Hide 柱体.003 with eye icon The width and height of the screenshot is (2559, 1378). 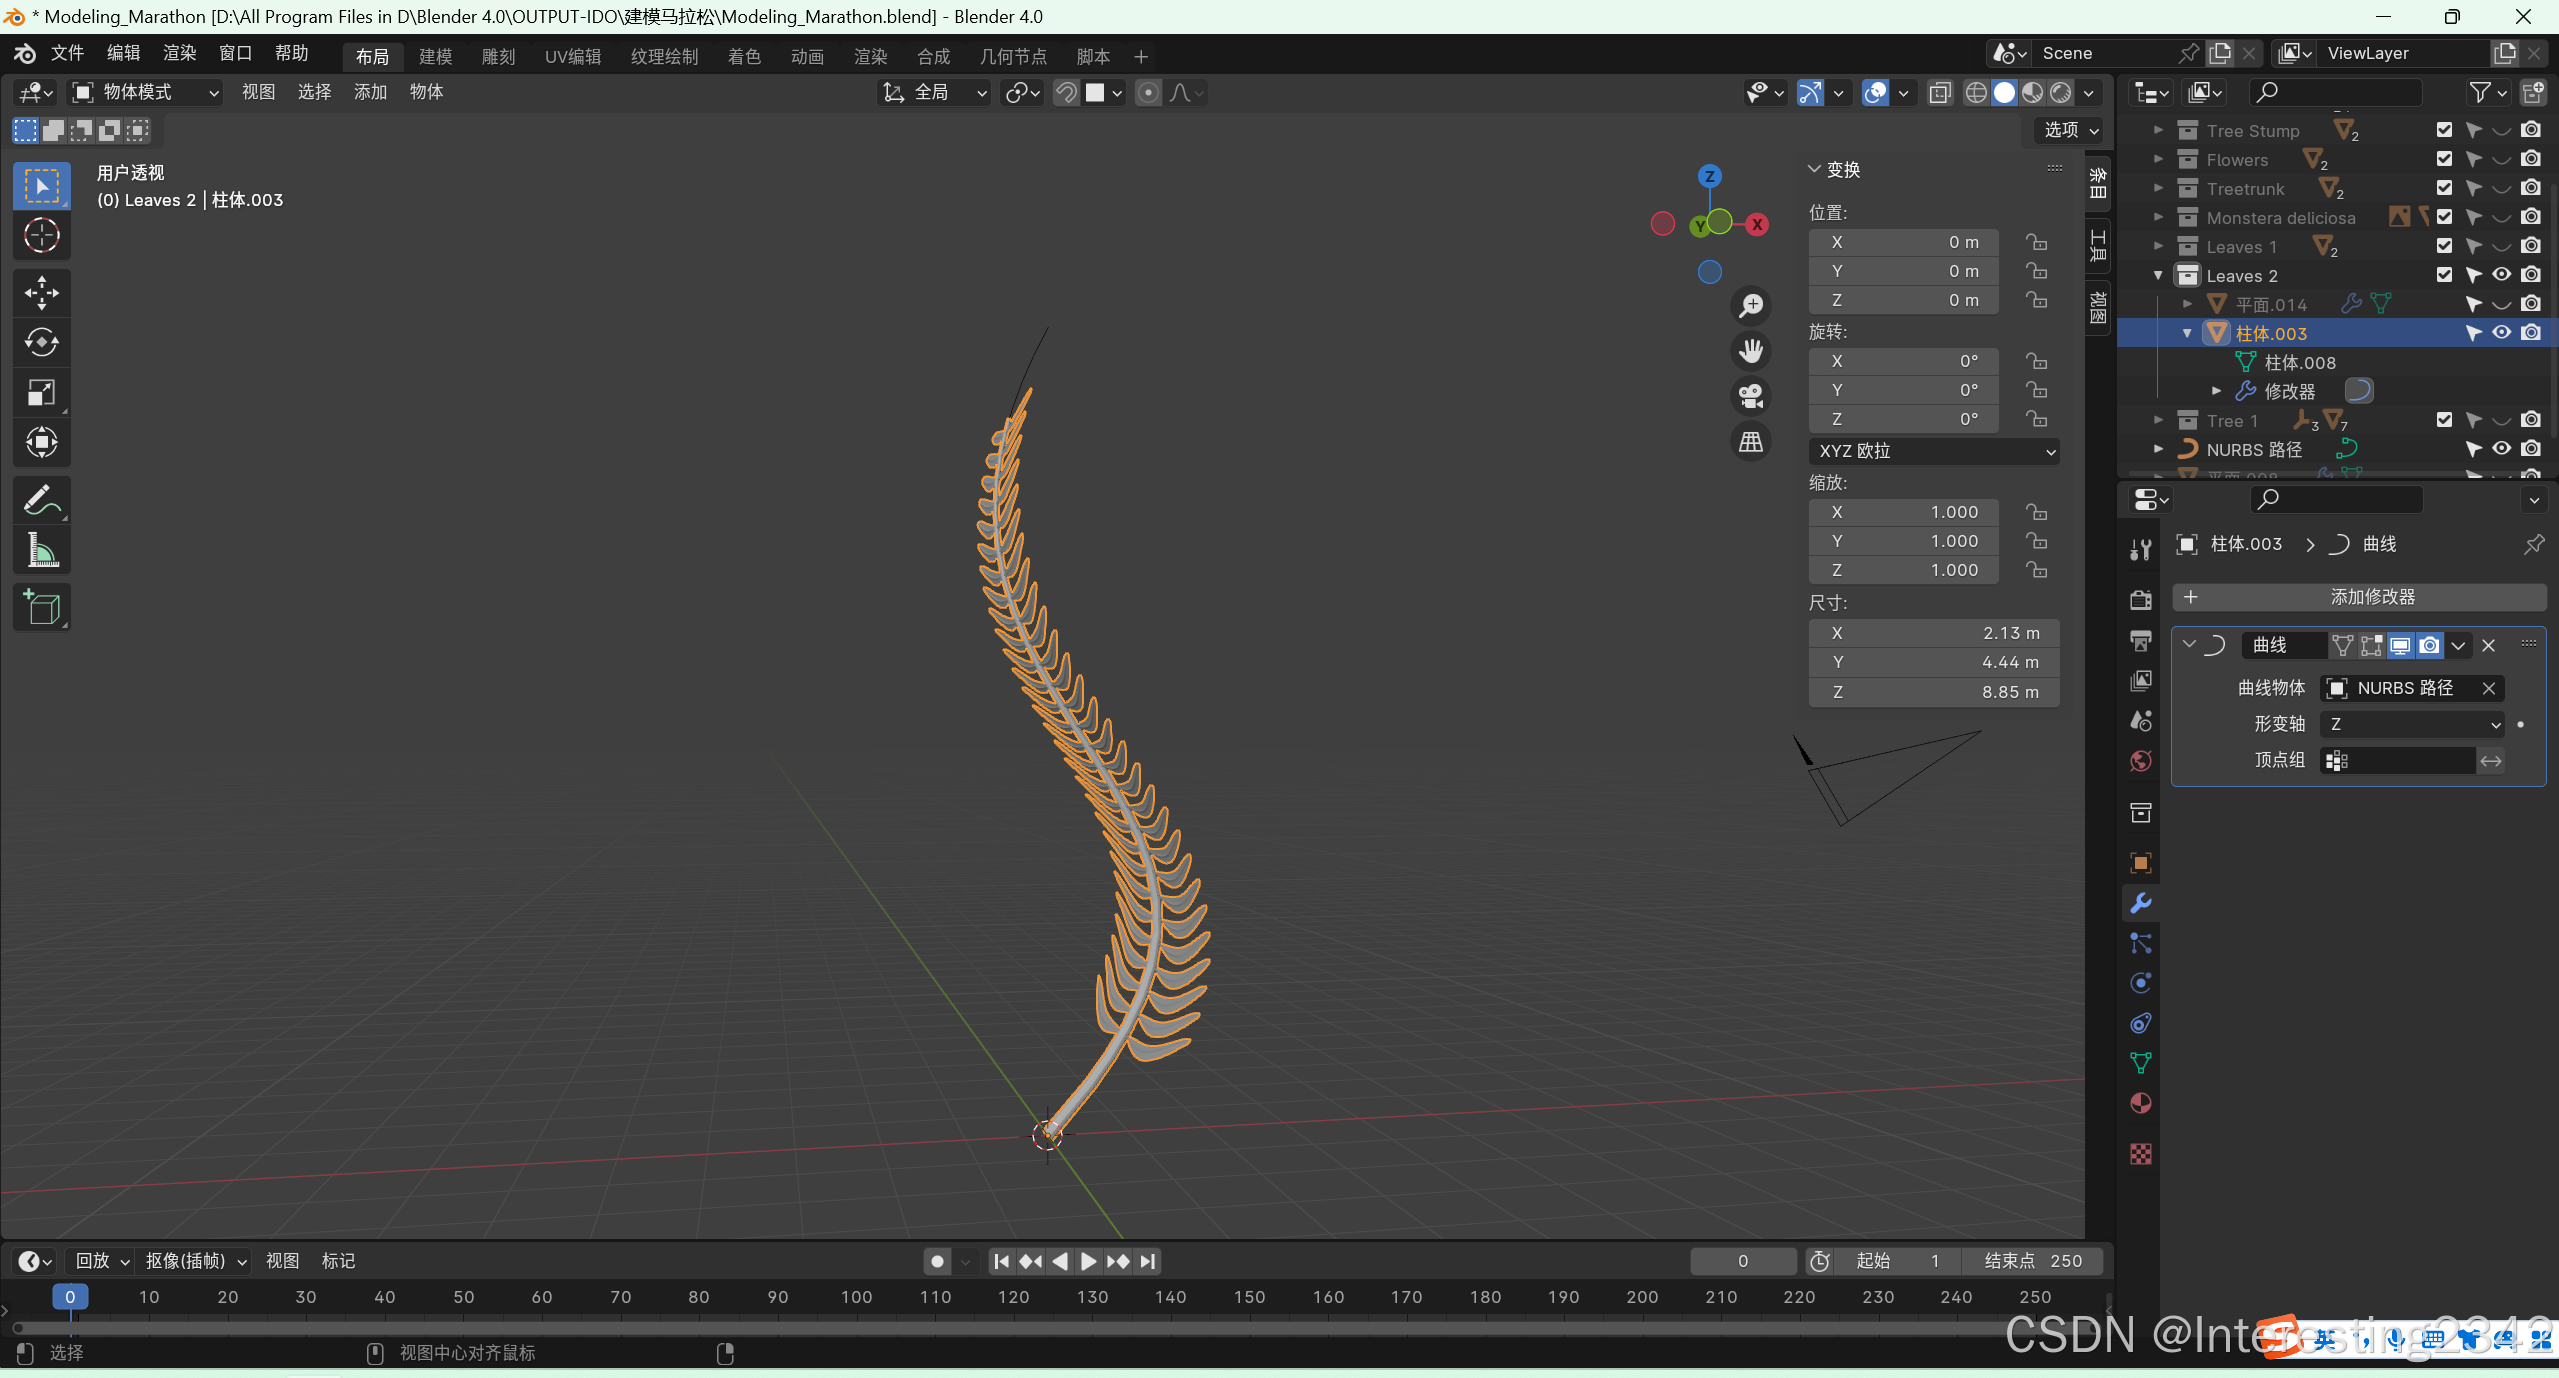coord(2501,333)
